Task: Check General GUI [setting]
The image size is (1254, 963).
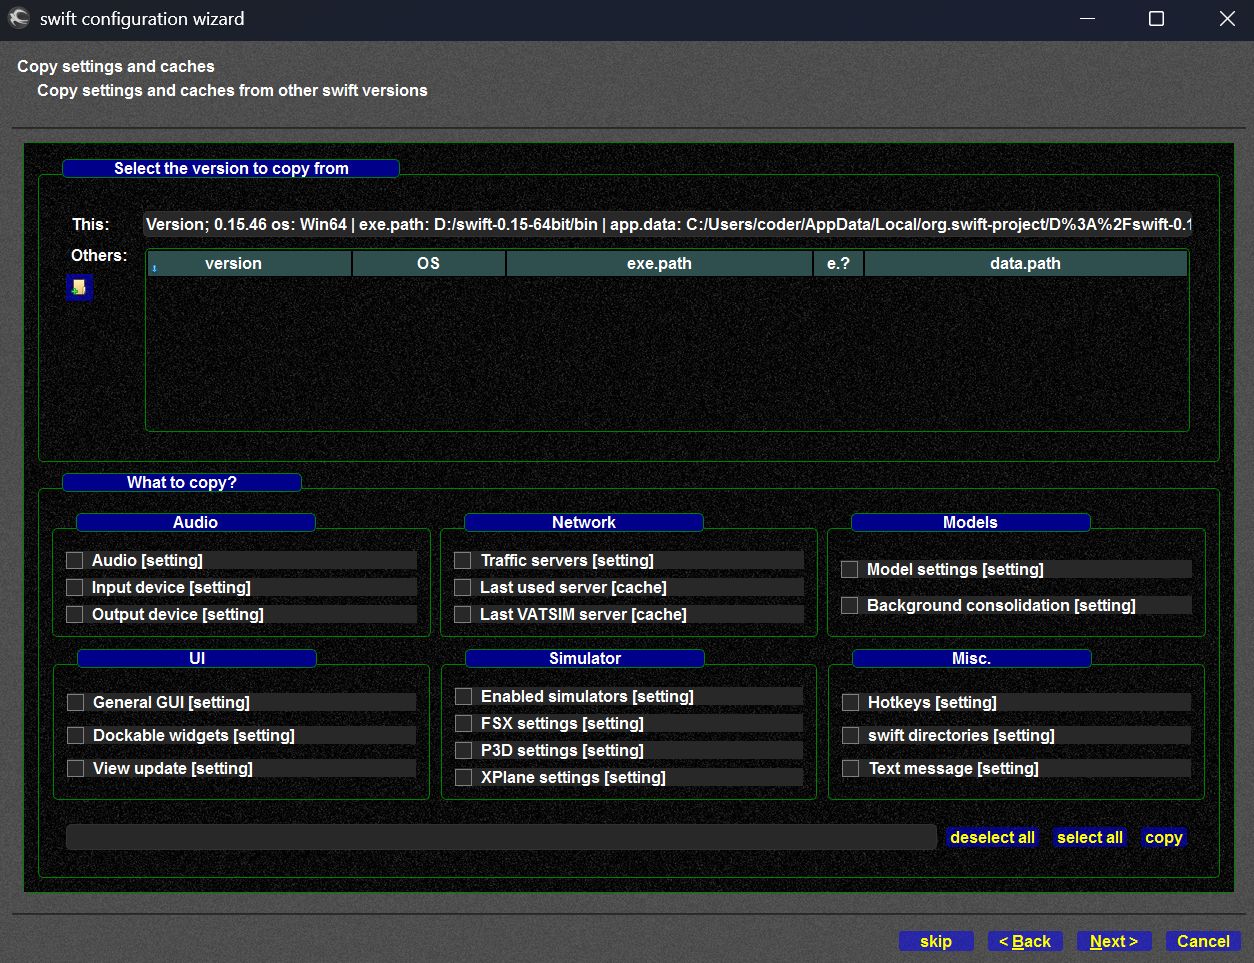Action: [76, 702]
